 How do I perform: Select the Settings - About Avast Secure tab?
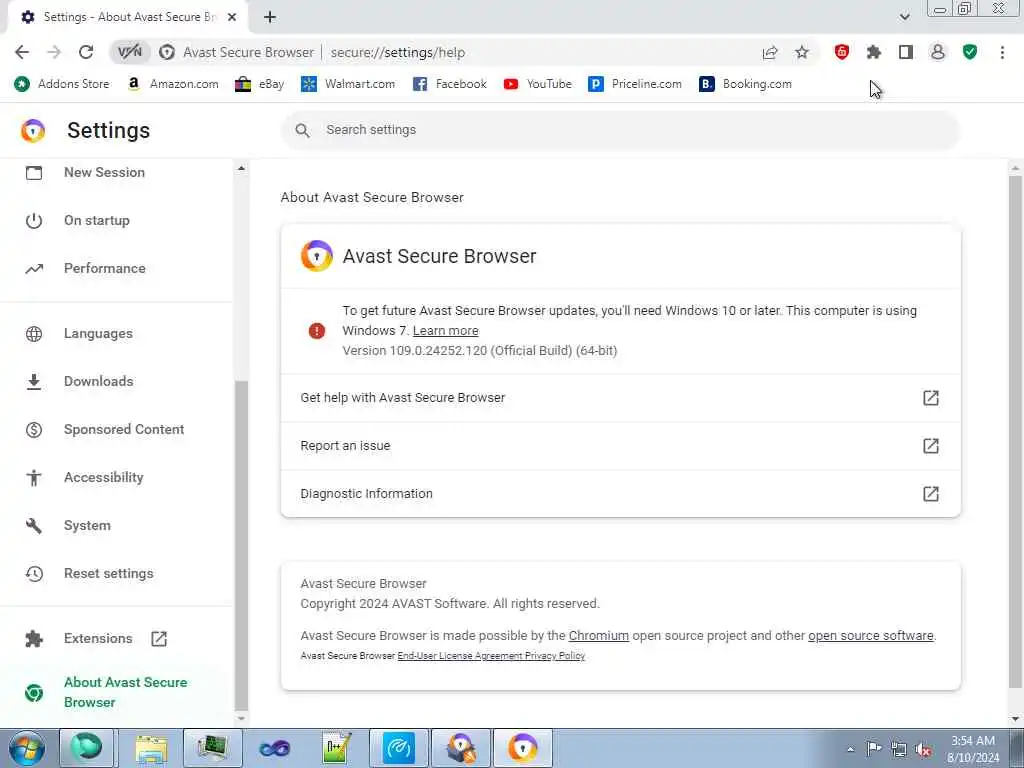127,17
